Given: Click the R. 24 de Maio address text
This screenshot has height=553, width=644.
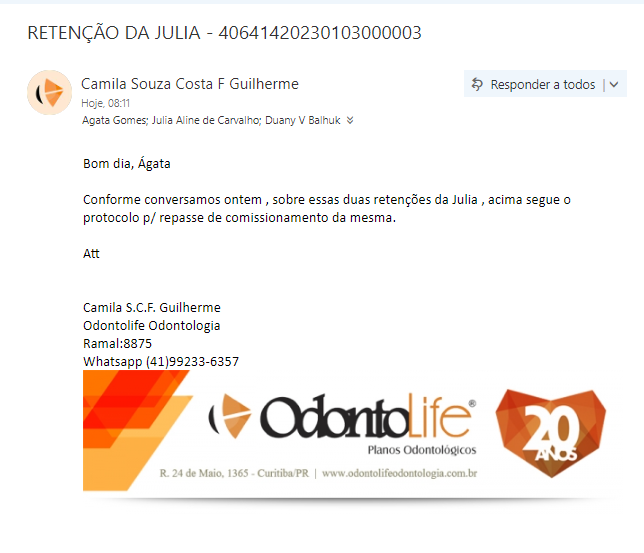Looking at the screenshot, I should [234, 473].
